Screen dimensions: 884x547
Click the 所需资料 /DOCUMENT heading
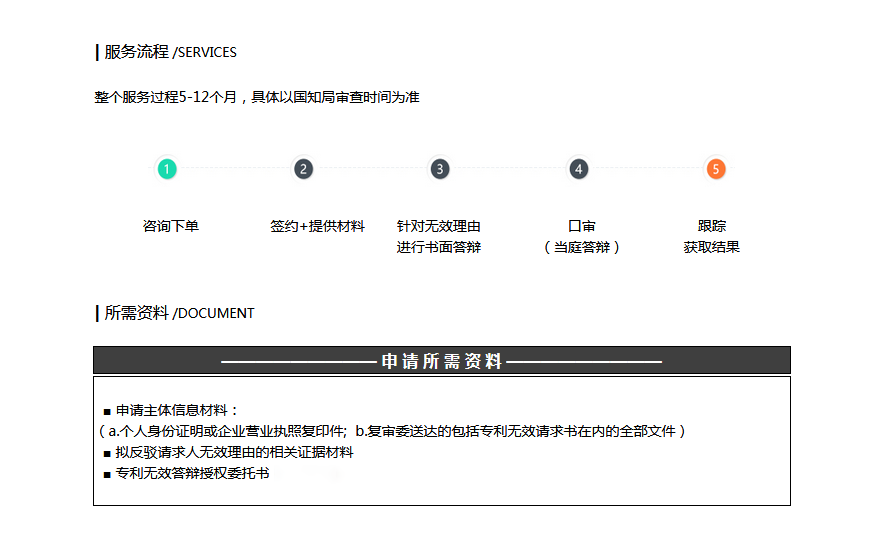[x=179, y=313]
